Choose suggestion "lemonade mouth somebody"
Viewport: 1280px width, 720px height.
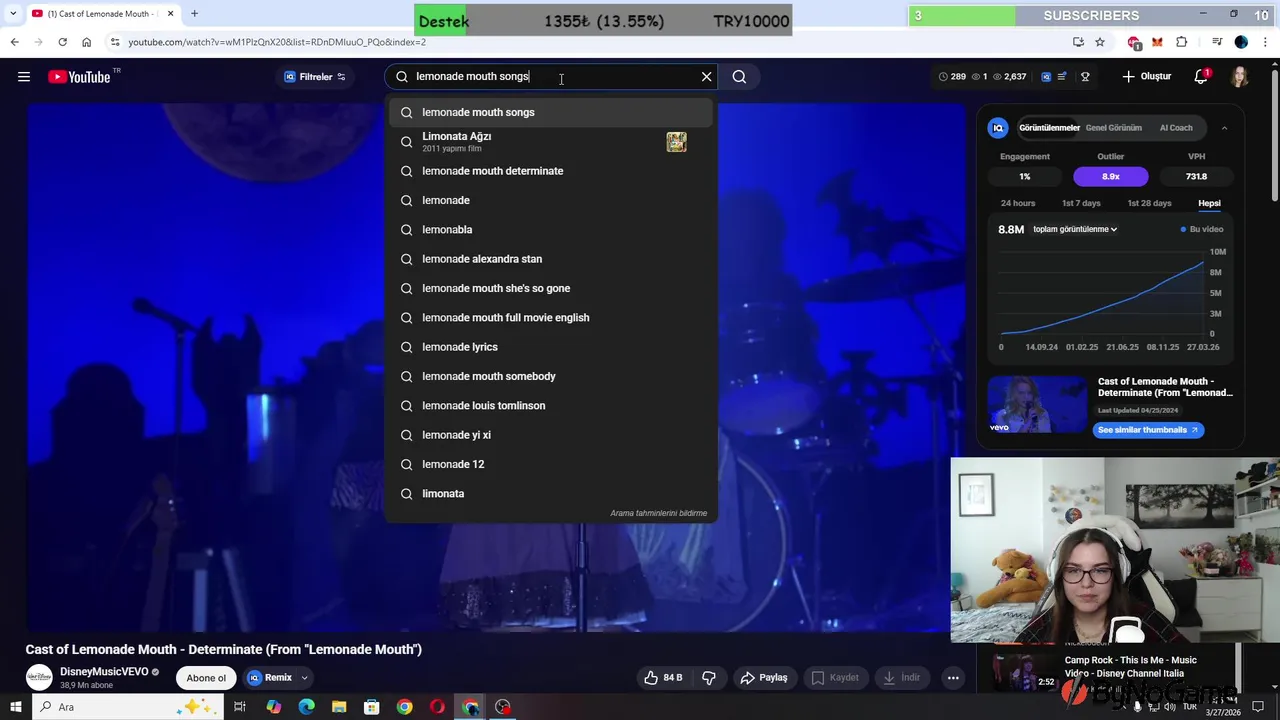pyautogui.click(x=551, y=376)
